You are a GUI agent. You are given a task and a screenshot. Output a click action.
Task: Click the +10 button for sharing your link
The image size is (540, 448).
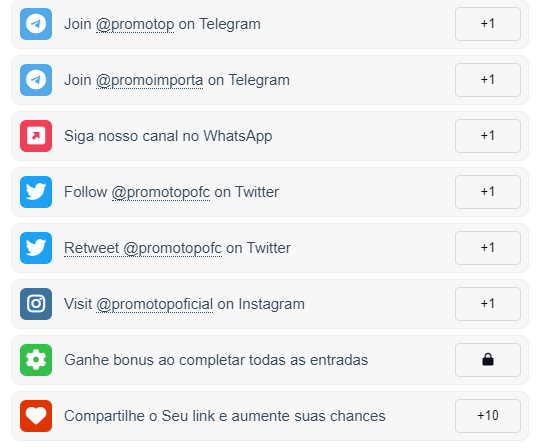tap(488, 416)
